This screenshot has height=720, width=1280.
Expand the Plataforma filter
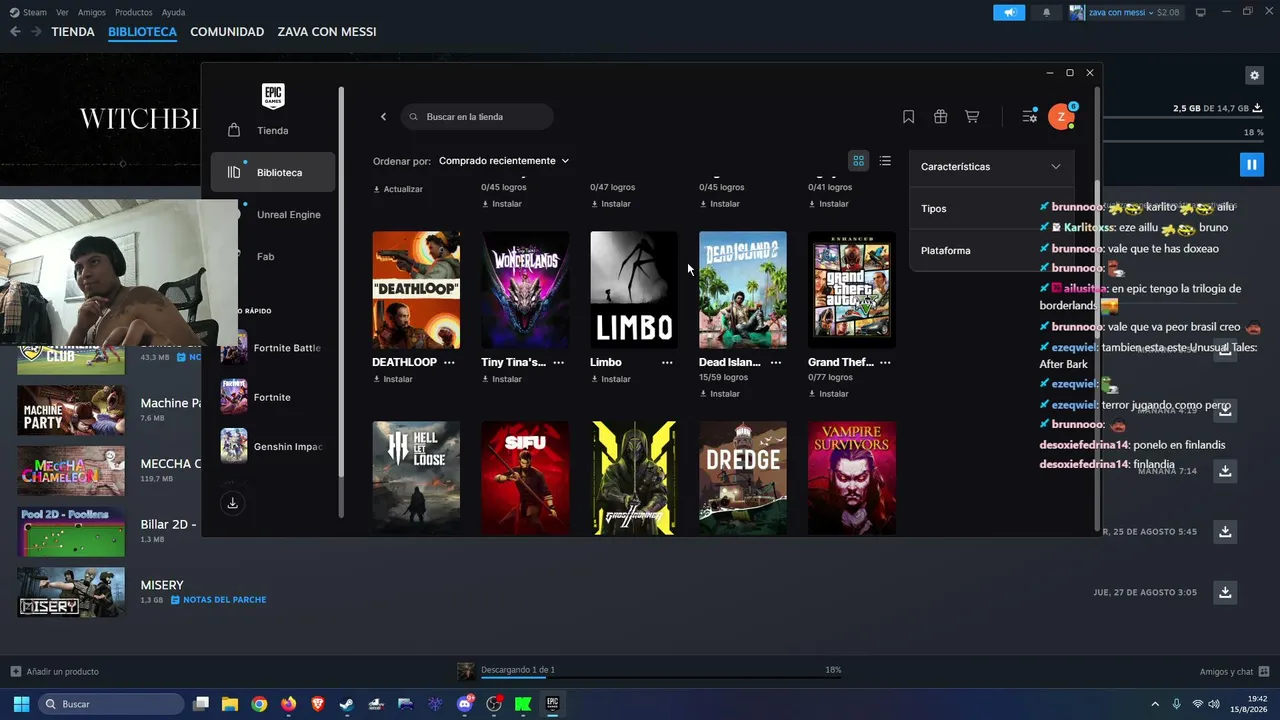tap(991, 251)
